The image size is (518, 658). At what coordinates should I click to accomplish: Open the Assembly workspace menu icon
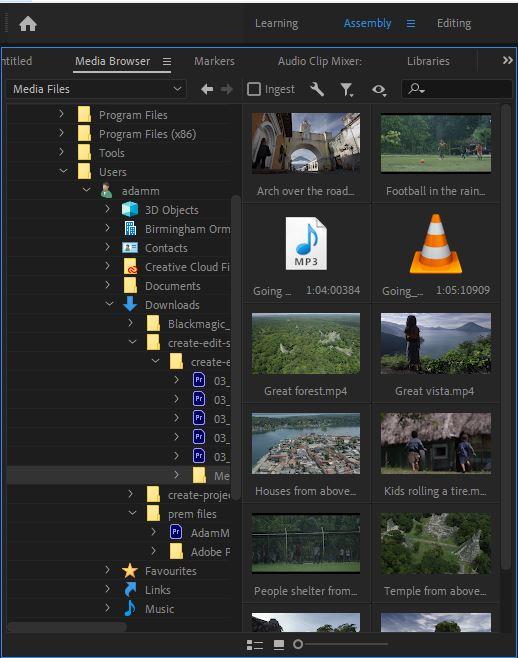coord(411,24)
